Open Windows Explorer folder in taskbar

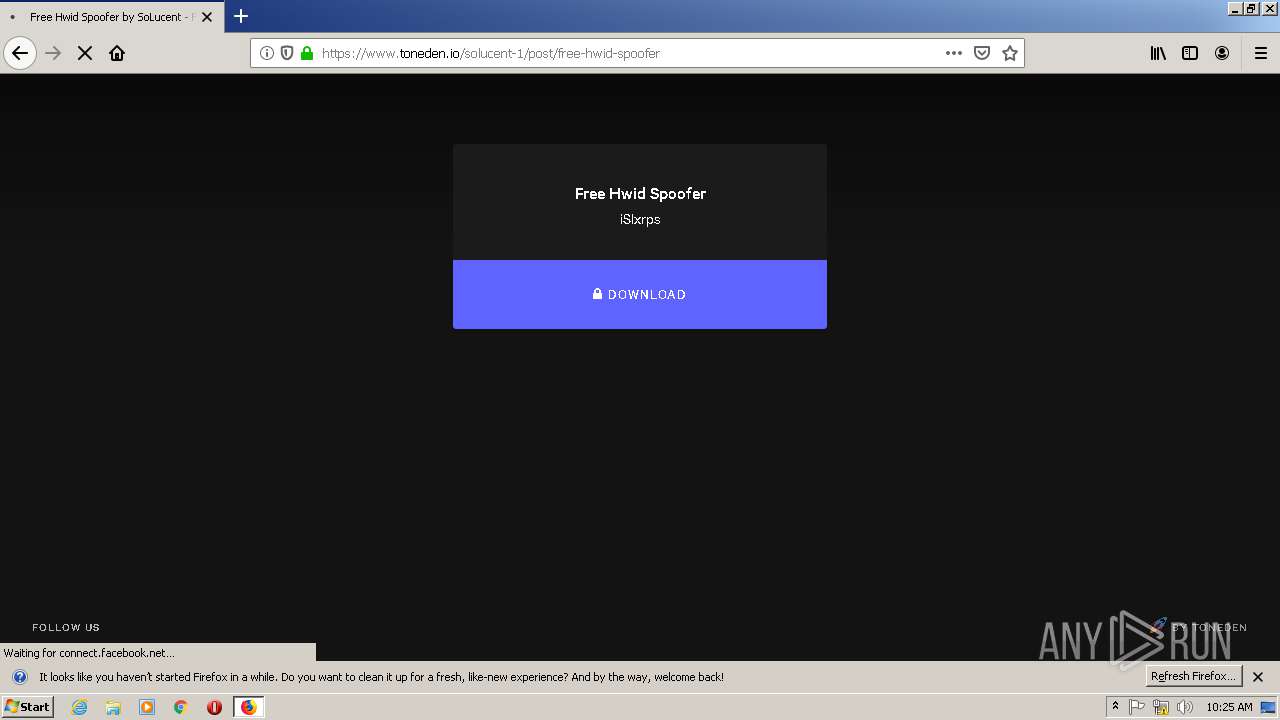click(113, 707)
